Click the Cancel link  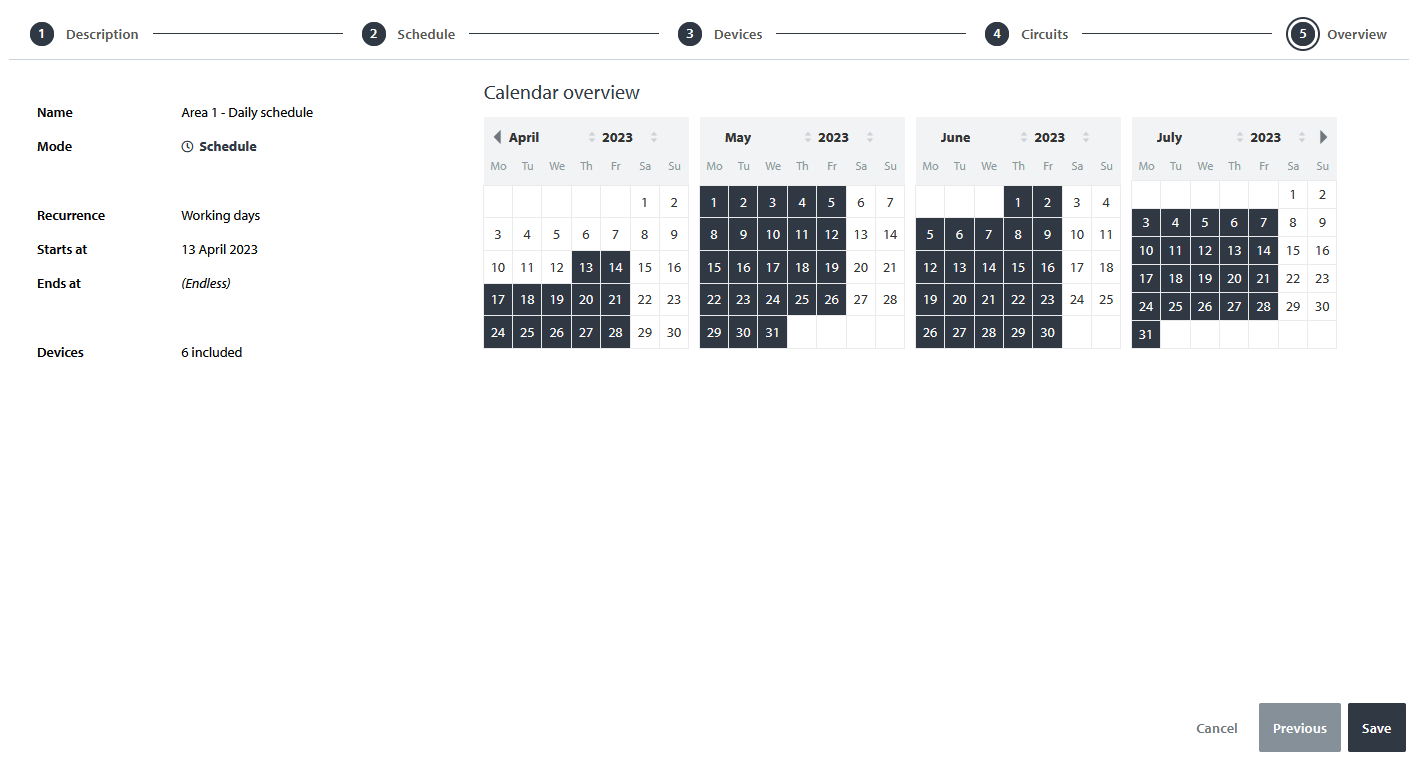tap(1217, 728)
